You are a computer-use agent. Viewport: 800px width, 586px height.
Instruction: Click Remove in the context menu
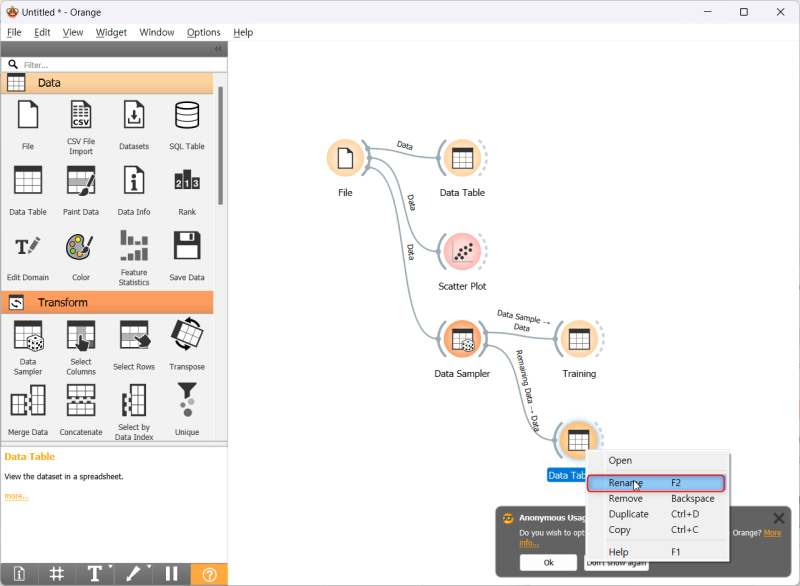(x=656, y=499)
